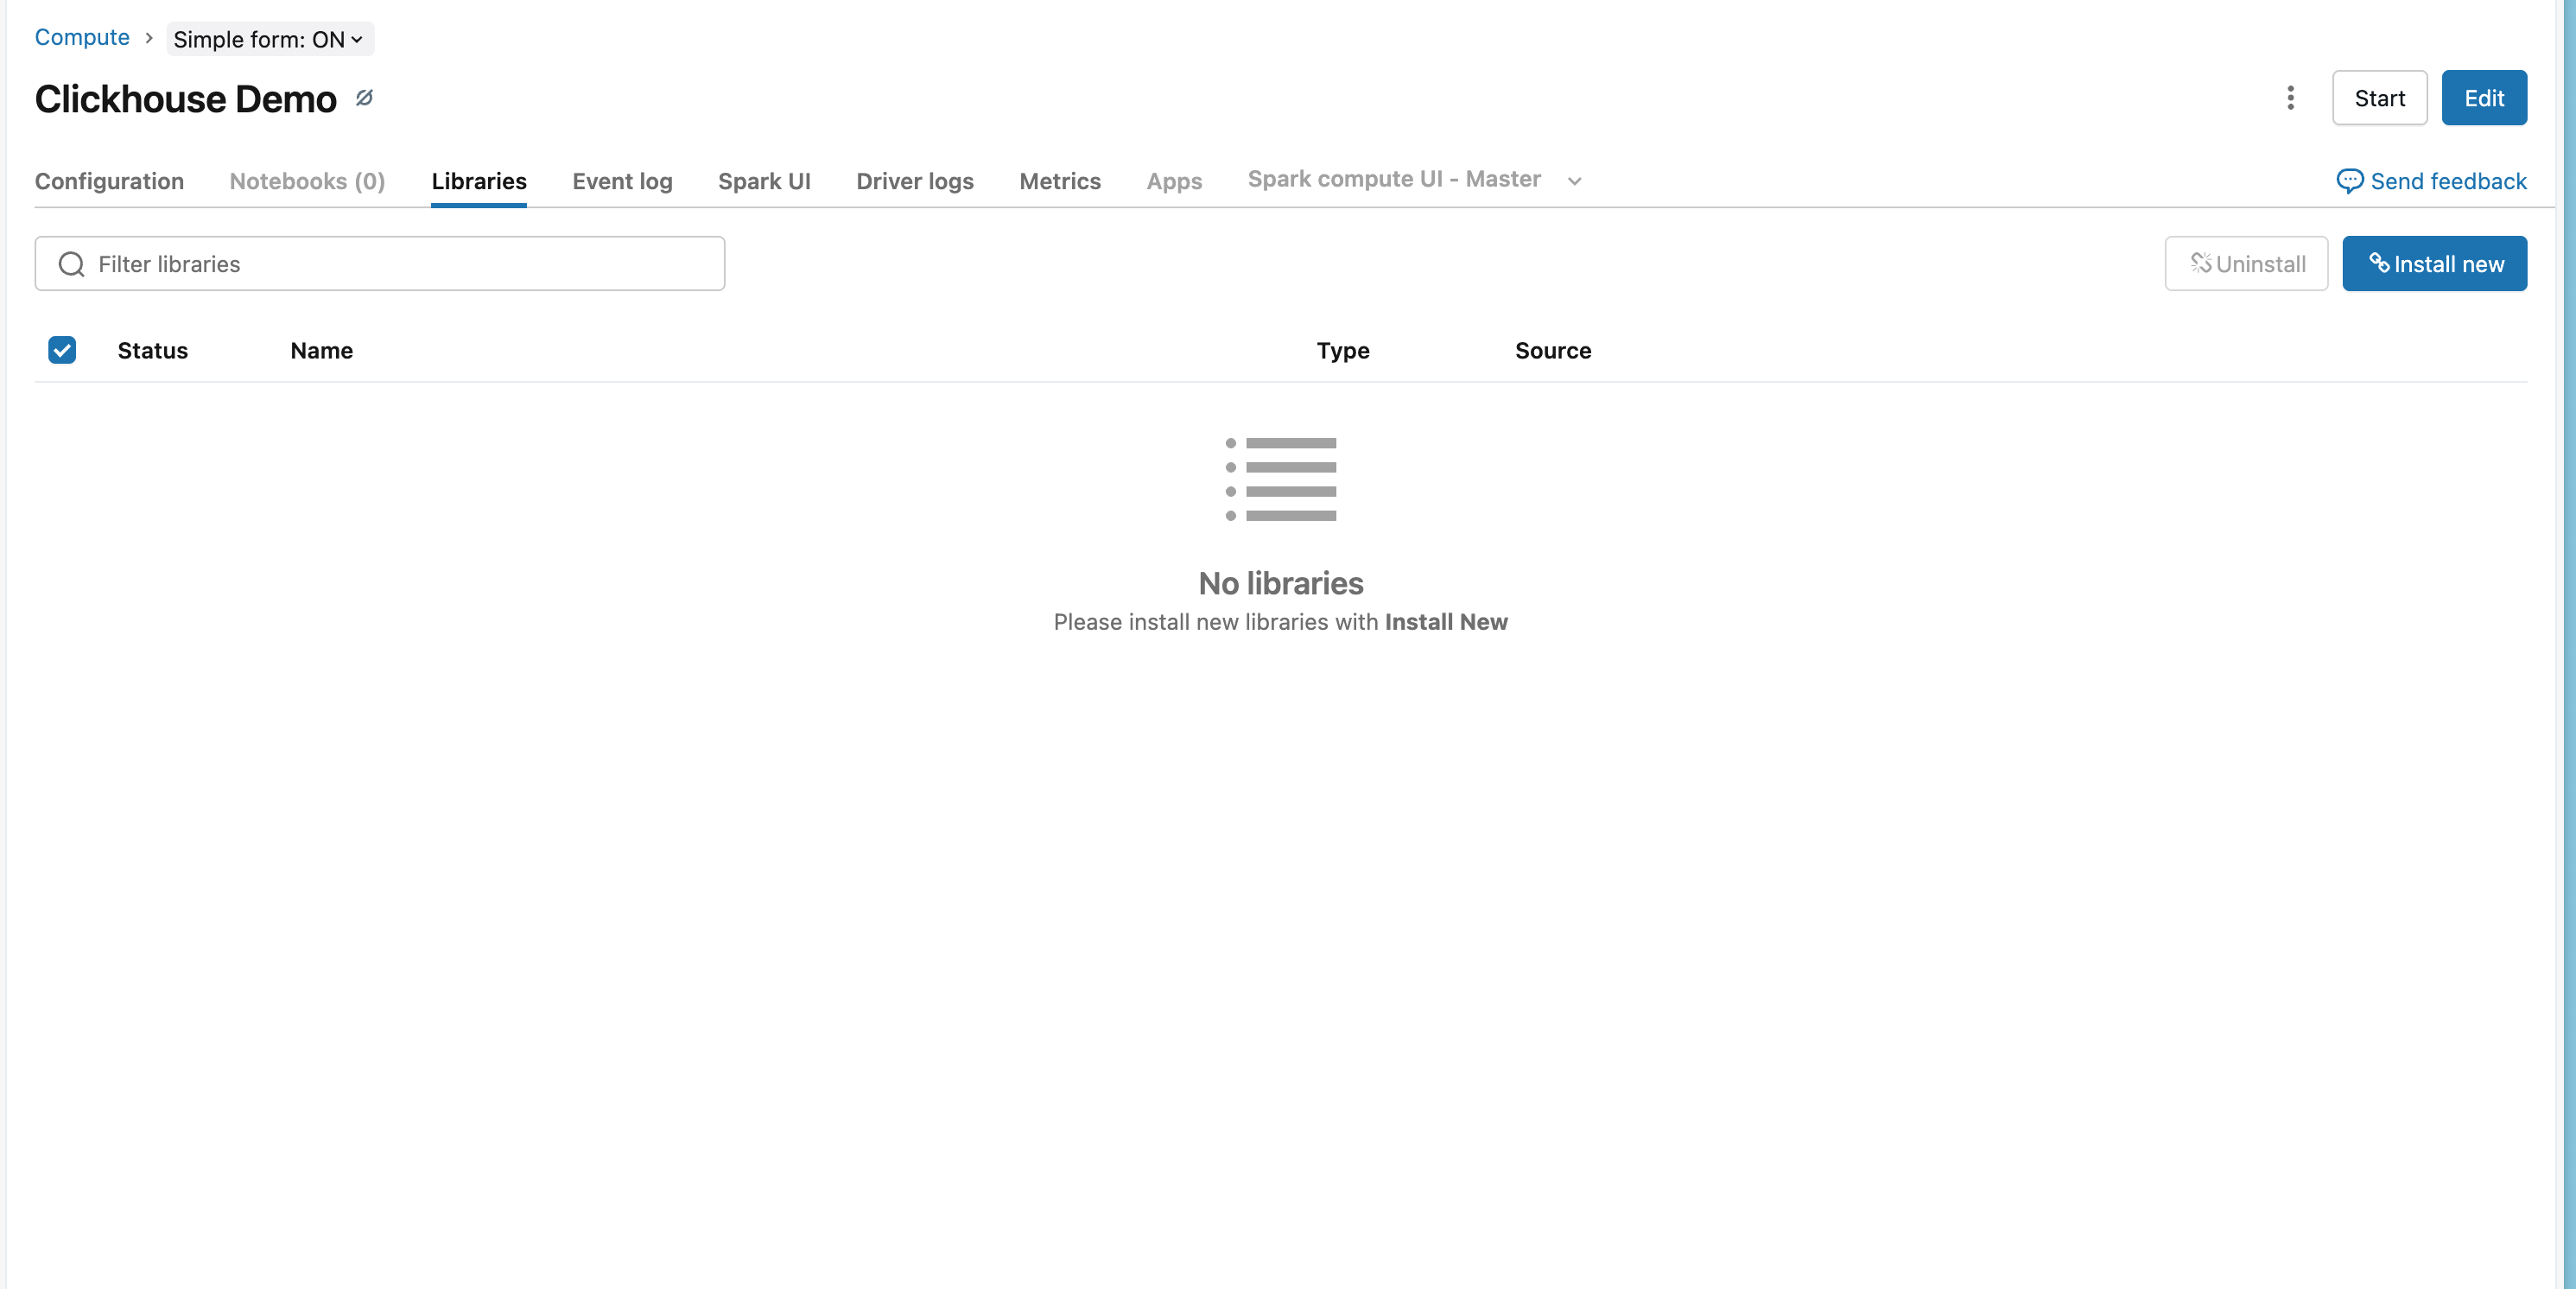Open the Simple form: ON dropdown
Image resolution: width=2576 pixels, height=1289 pixels.
269,39
